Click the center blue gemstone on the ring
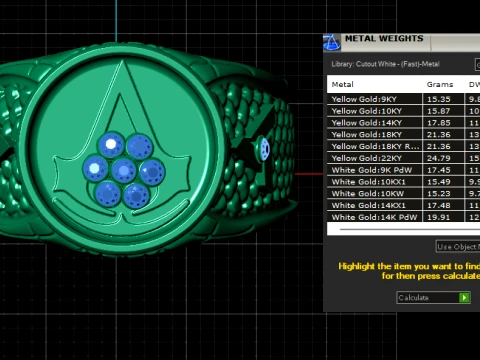 point(124,171)
